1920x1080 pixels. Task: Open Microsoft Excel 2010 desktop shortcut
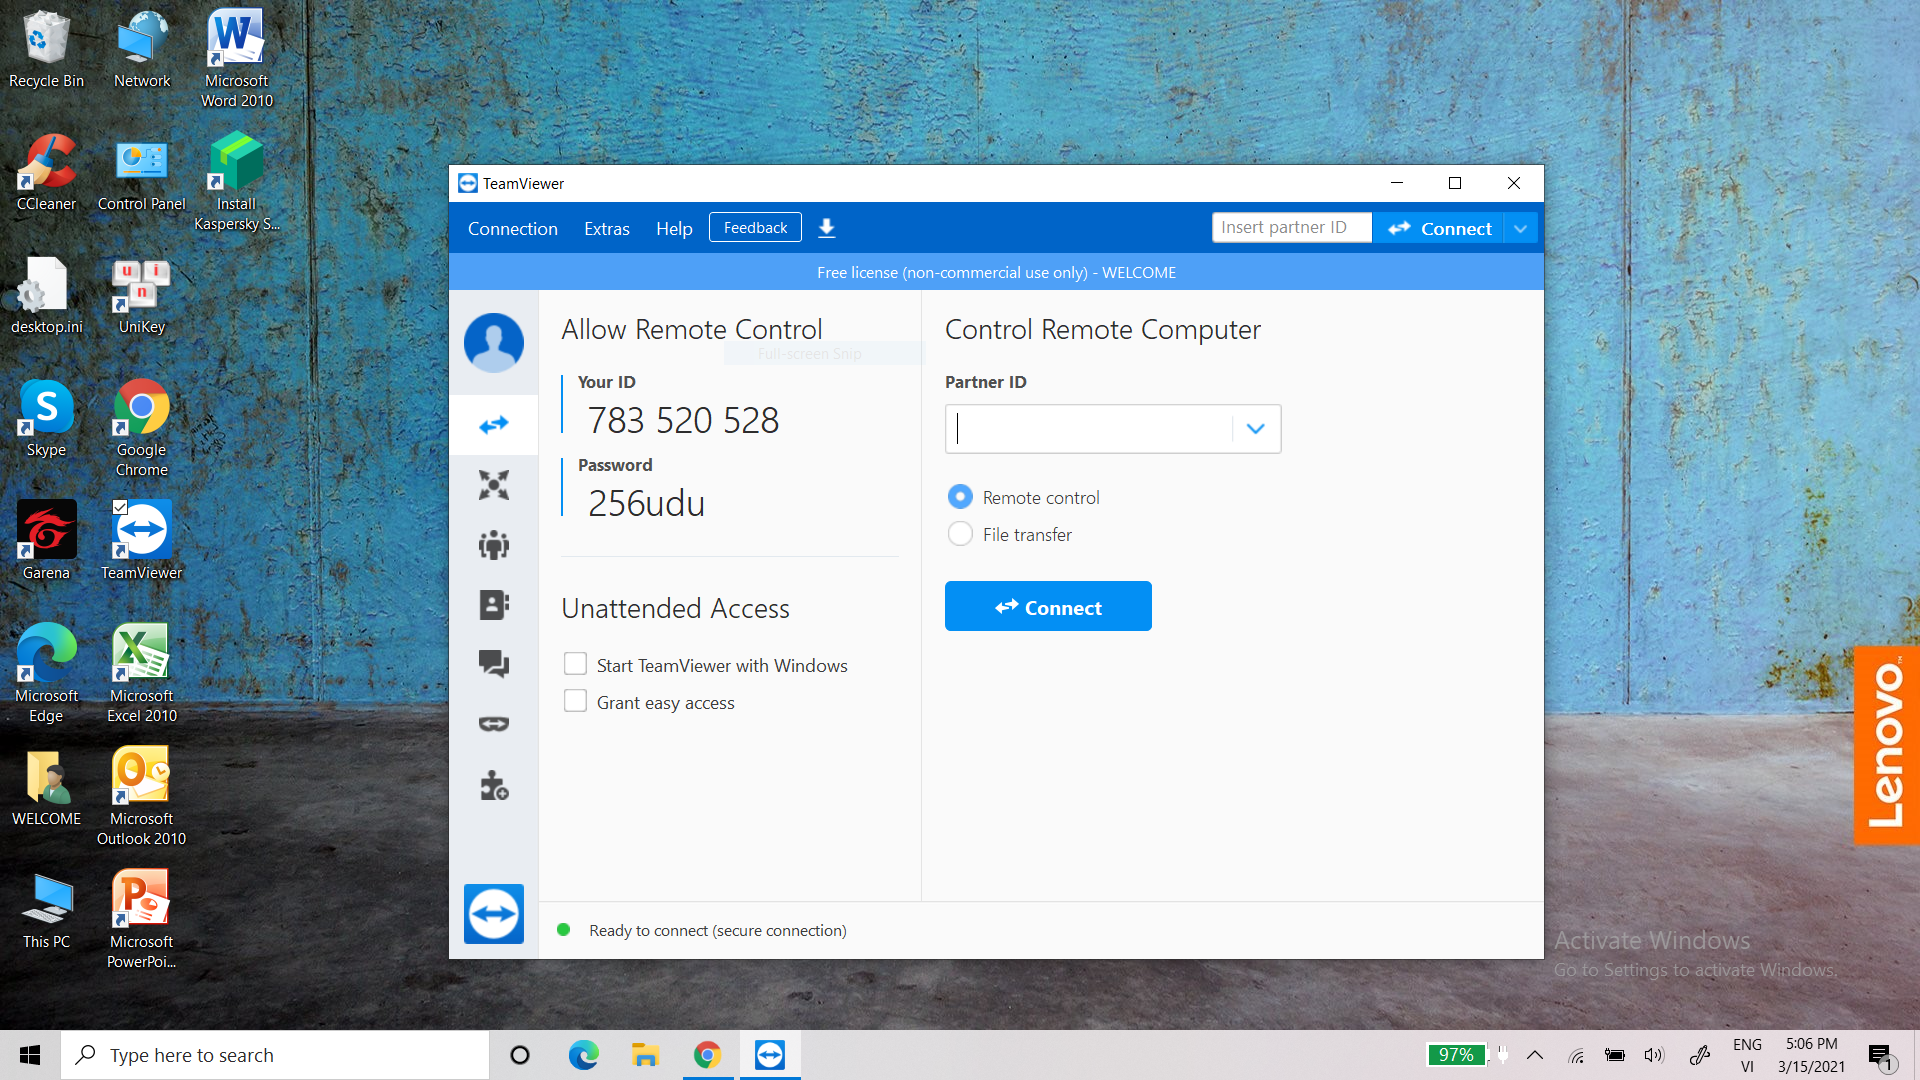coord(141,674)
